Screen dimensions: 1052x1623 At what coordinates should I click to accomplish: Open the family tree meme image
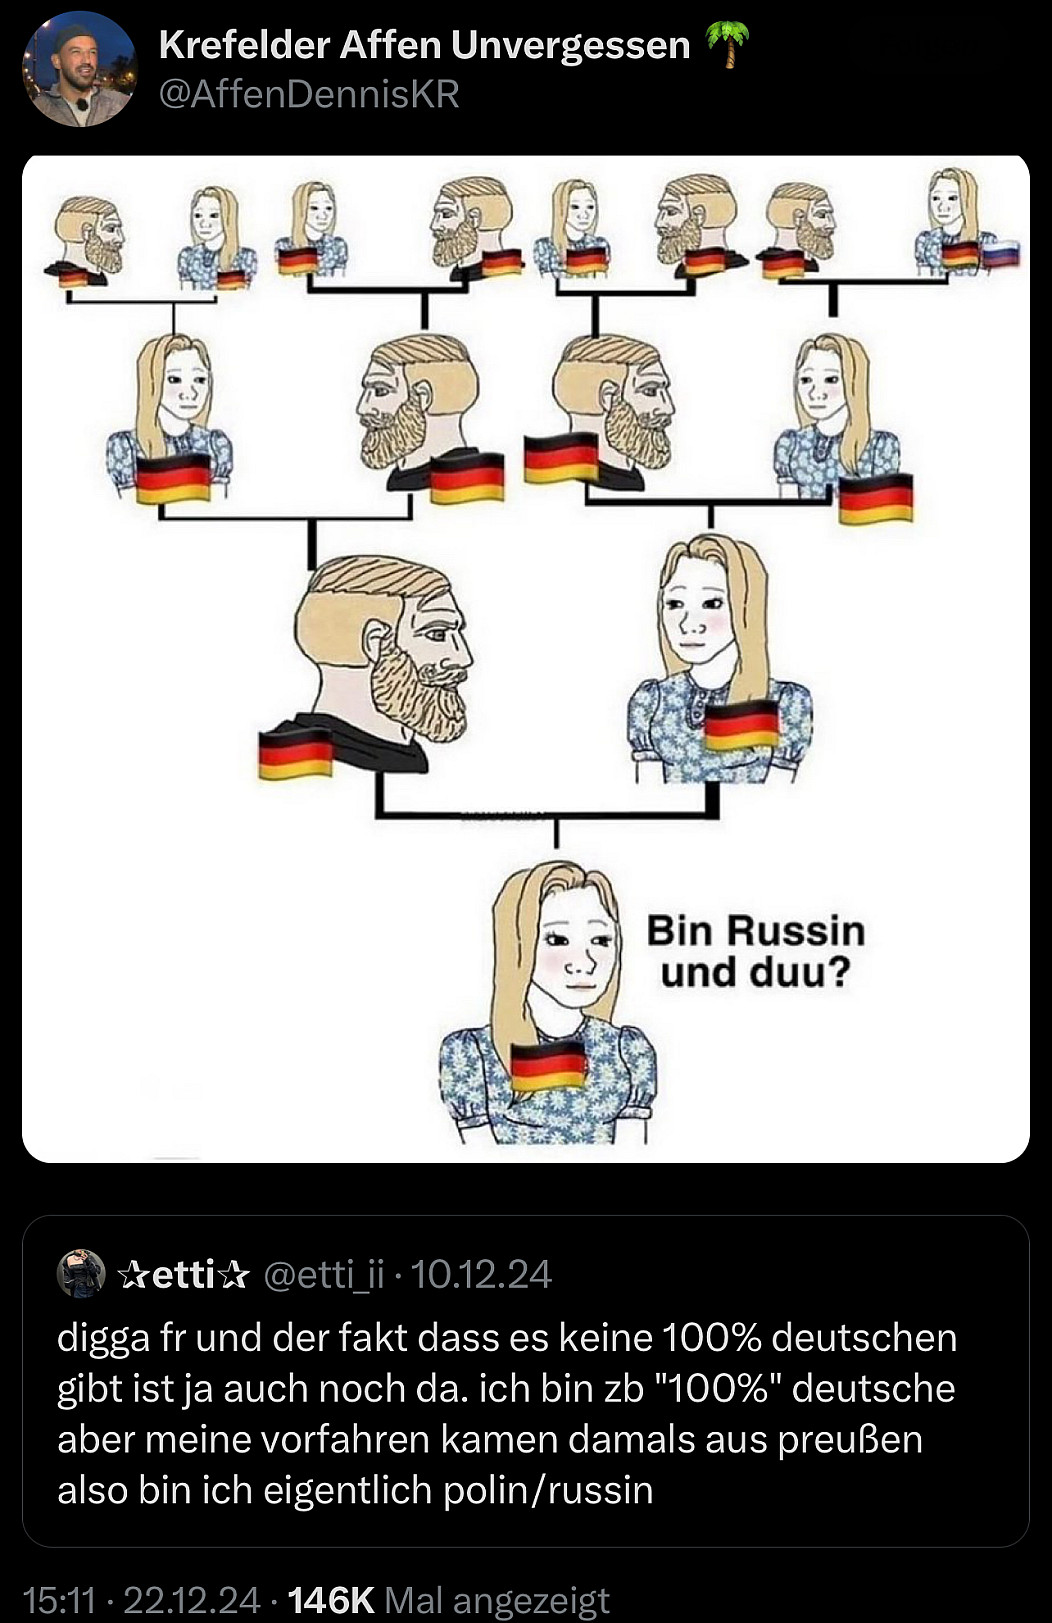tap(526, 658)
